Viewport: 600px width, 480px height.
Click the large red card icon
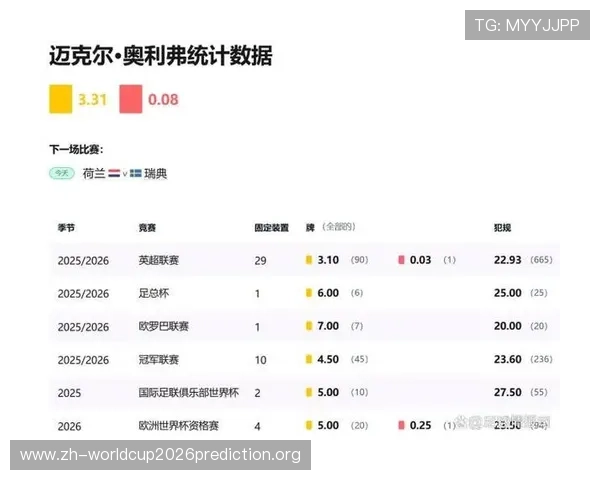coord(130,99)
